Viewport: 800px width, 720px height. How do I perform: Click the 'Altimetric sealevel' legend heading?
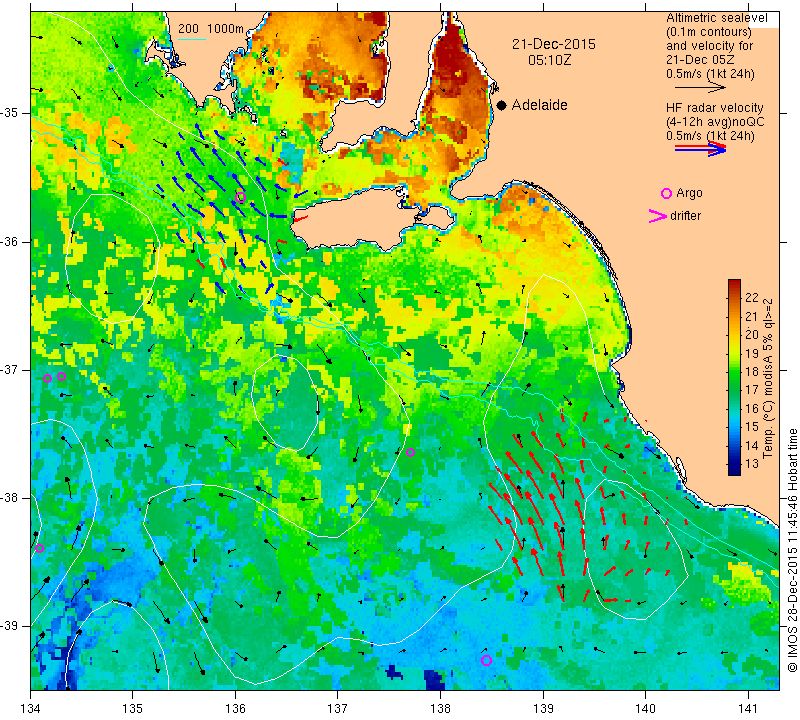(x=716, y=18)
